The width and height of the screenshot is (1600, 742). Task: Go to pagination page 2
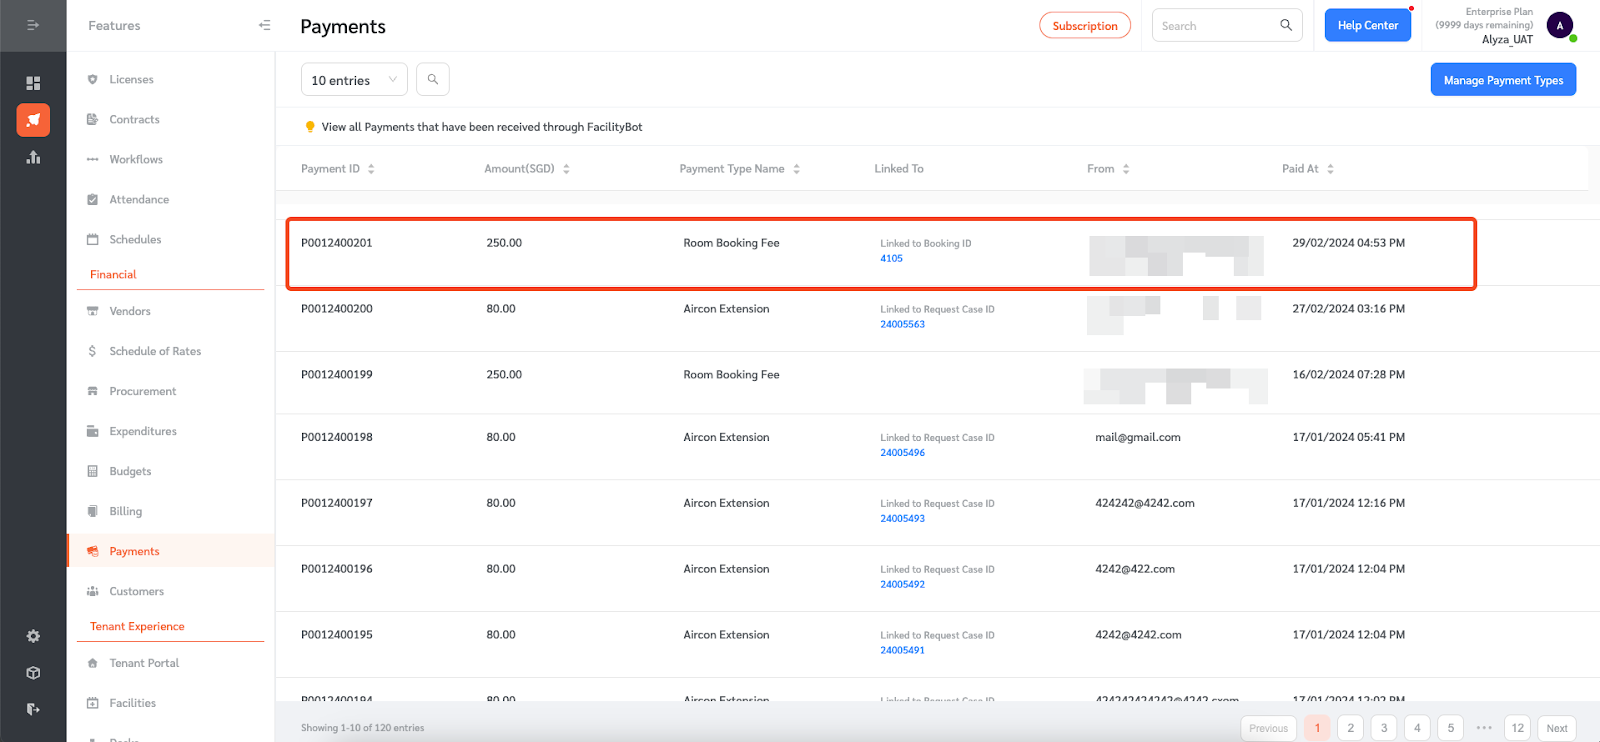click(1350, 728)
